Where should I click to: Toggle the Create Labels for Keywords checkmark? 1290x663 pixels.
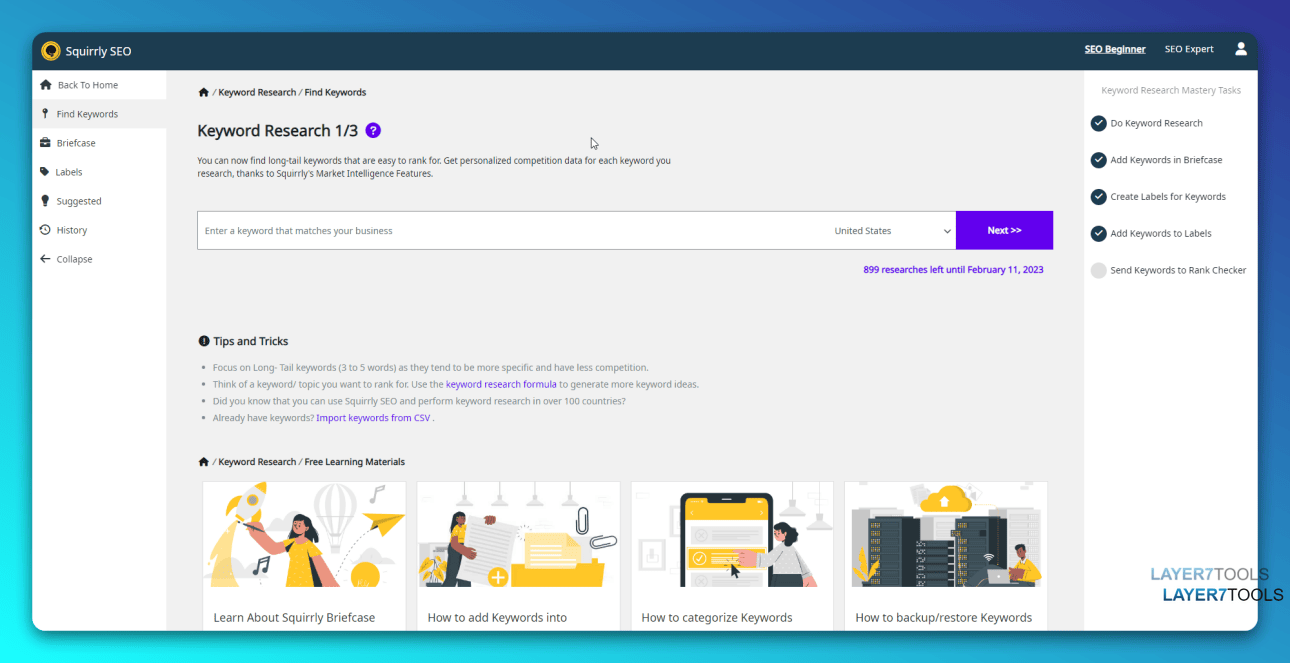(1098, 197)
